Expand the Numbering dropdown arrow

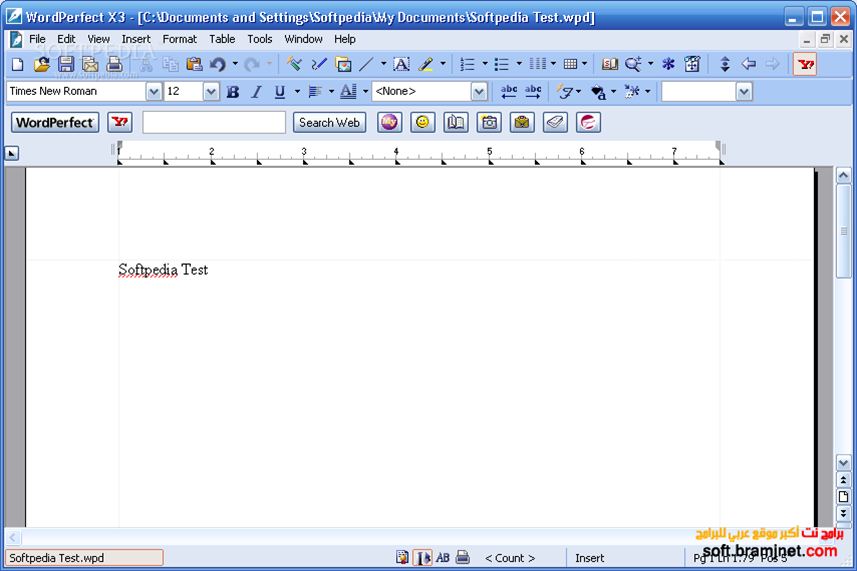(484, 64)
